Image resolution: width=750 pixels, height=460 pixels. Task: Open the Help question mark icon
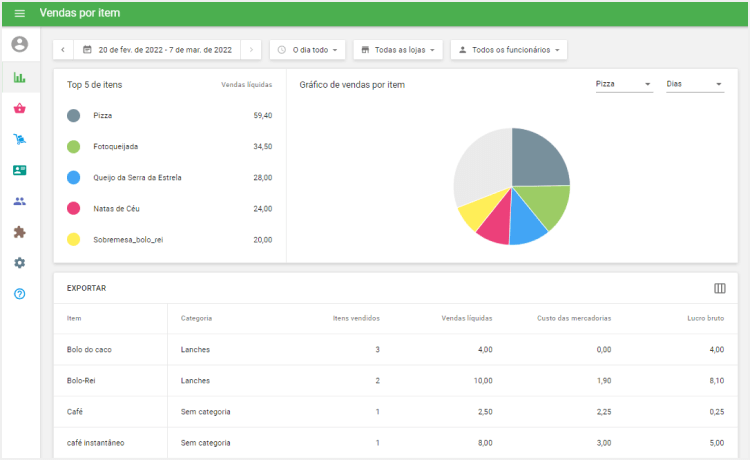click(x=20, y=294)
